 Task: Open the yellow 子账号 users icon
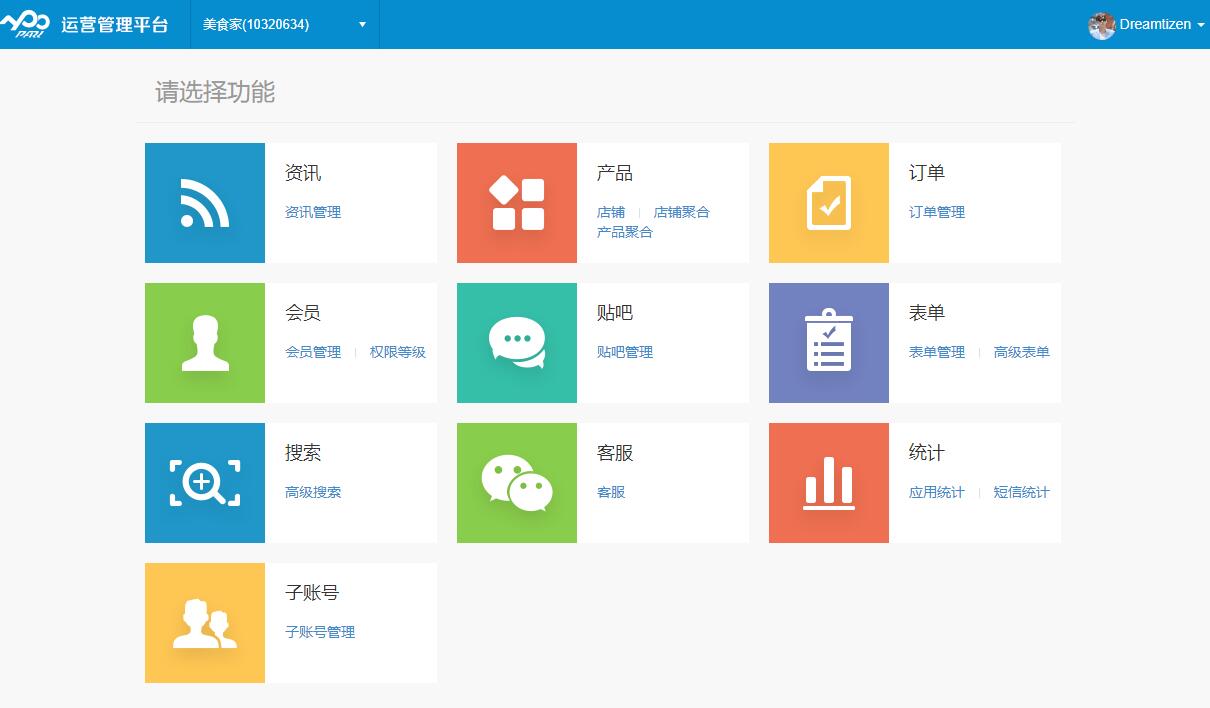(x=205, y=623)
